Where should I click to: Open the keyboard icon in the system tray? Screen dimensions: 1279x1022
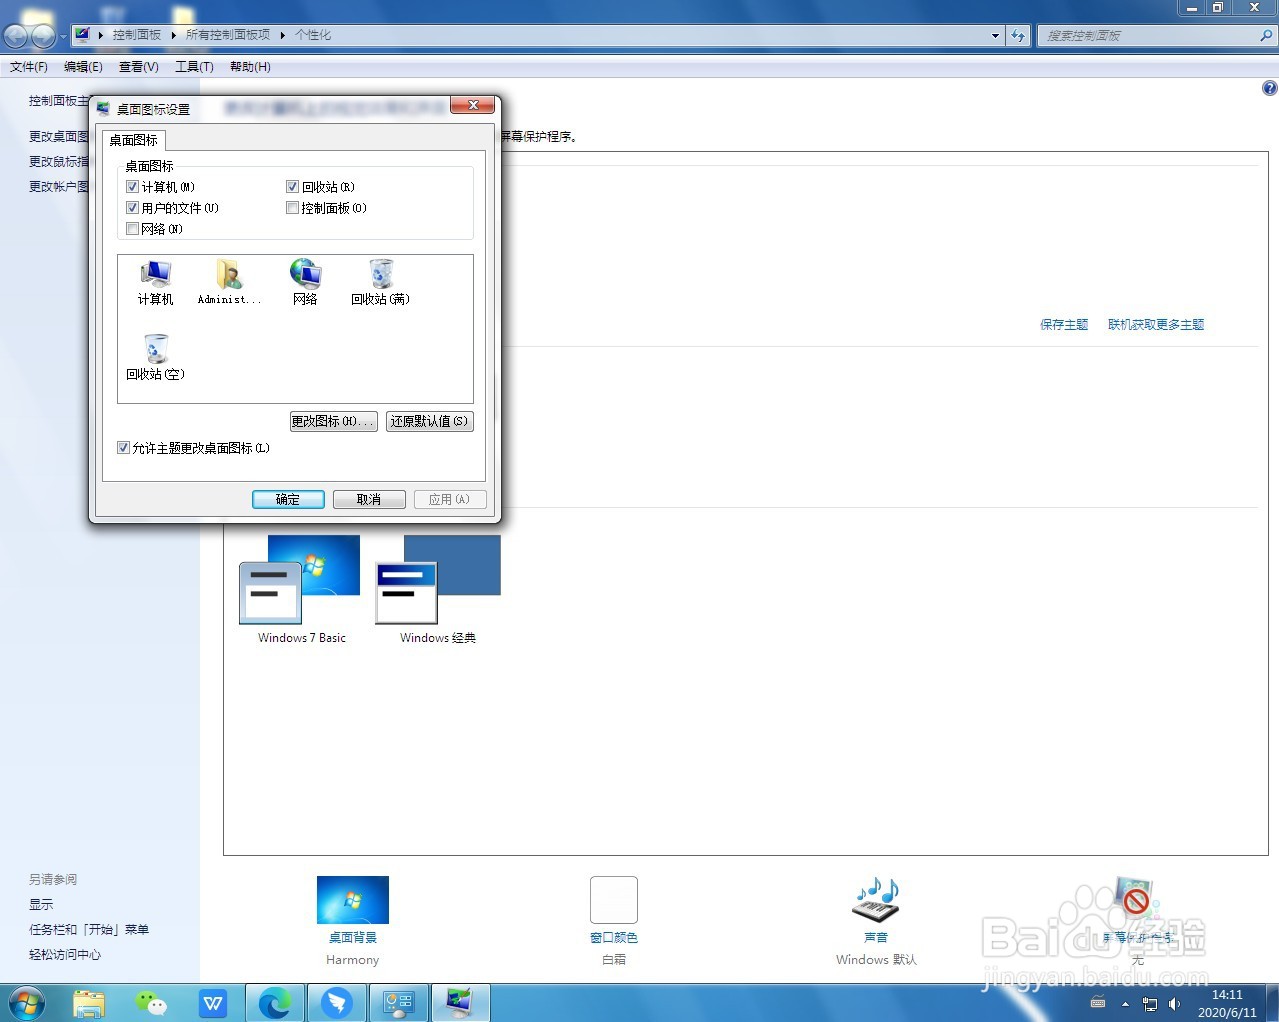tap(1097, 1003)
